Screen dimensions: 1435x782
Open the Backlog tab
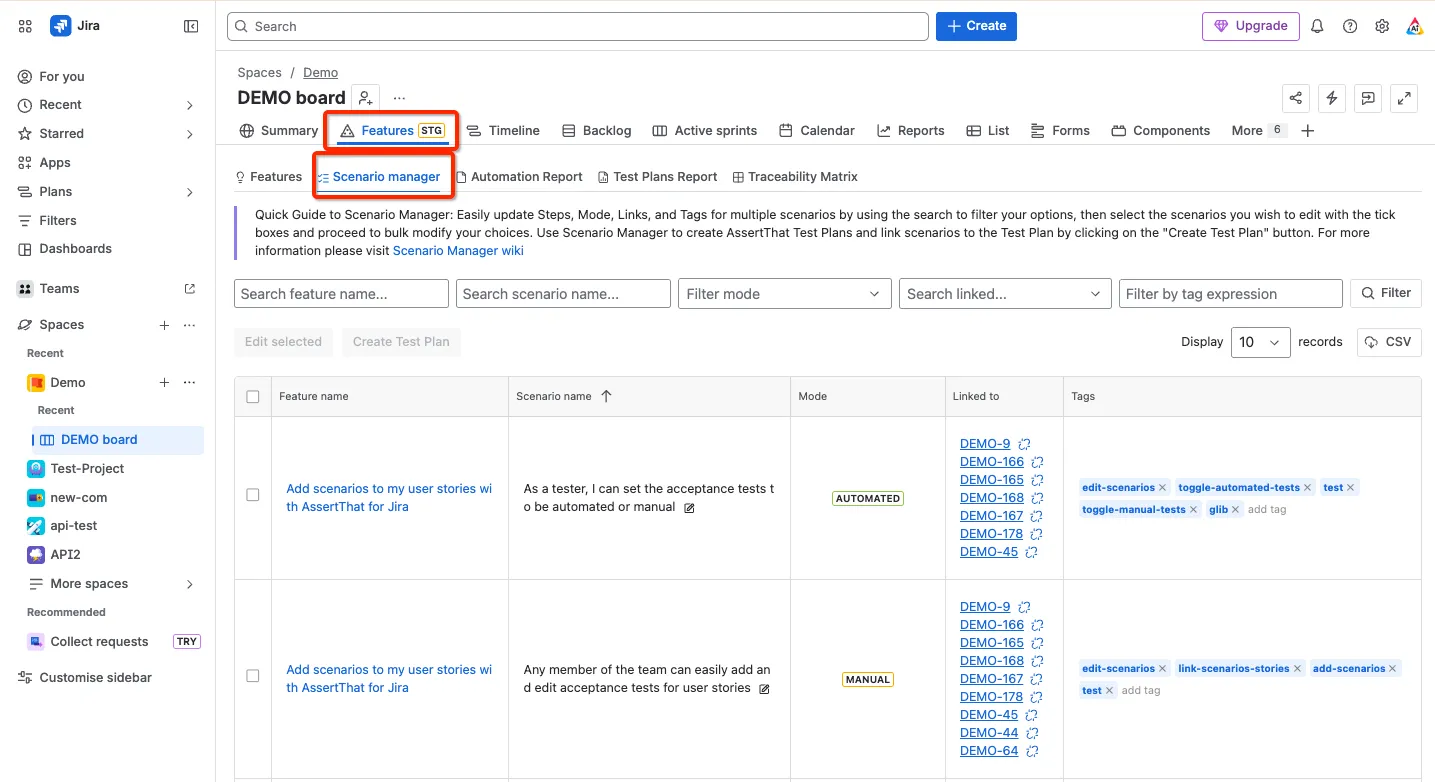point(596,131)
